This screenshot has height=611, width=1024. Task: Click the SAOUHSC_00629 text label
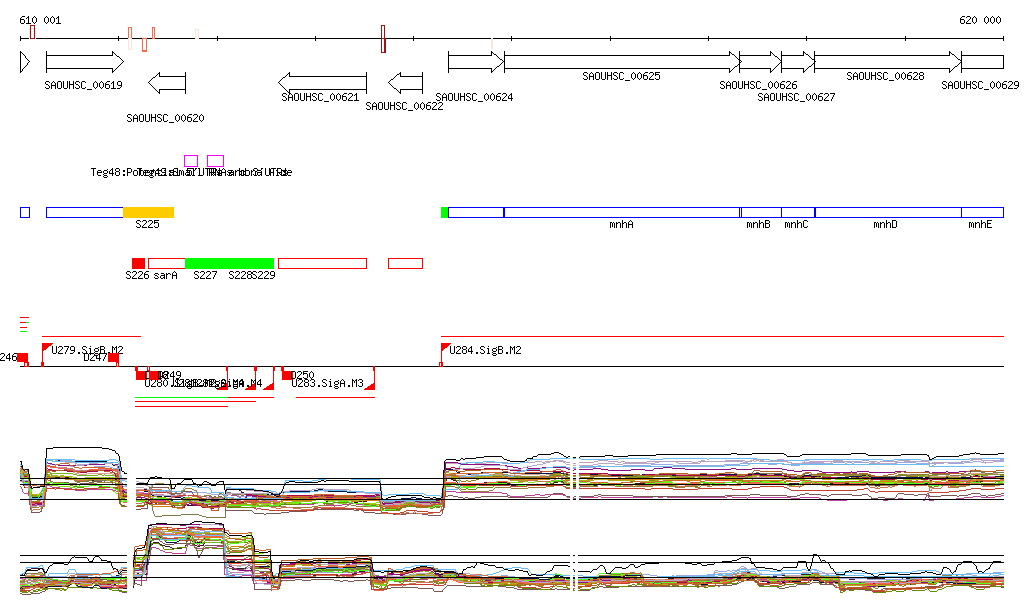[980, 86]
